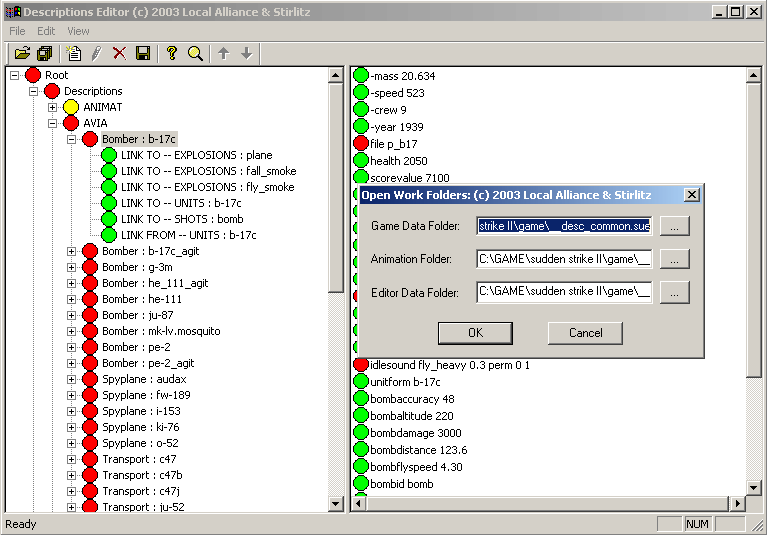Select the -speed 523 entry
767x535 pixels.
click(x=397, y=93)
